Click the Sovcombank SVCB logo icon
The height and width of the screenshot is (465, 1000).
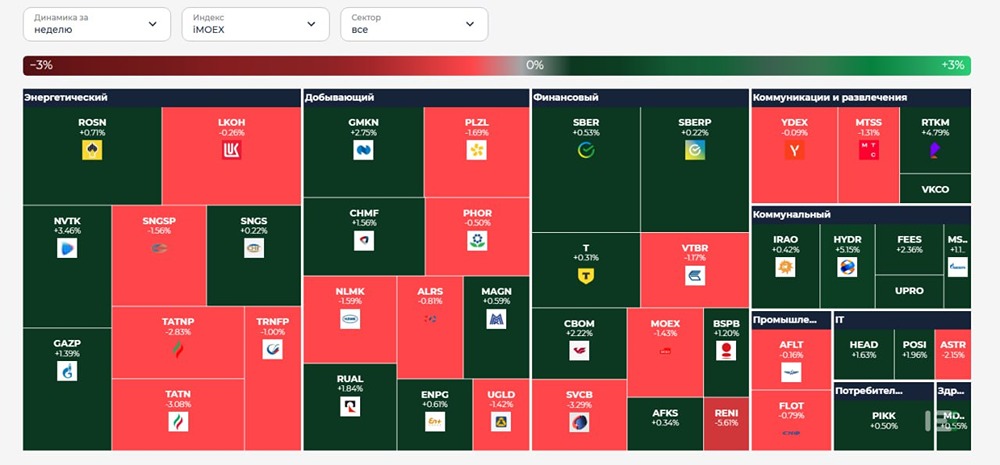pos(579,422)
